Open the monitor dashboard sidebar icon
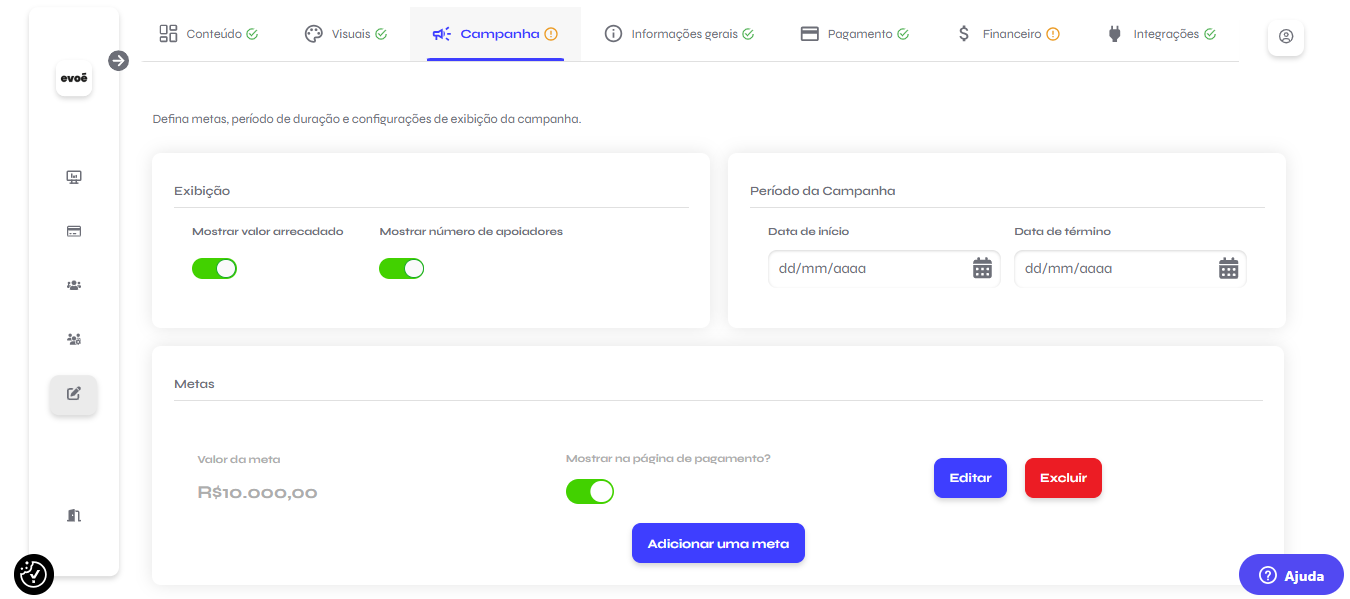The image size is (1350, 599). pyautogui.click(x=74, y=177)
